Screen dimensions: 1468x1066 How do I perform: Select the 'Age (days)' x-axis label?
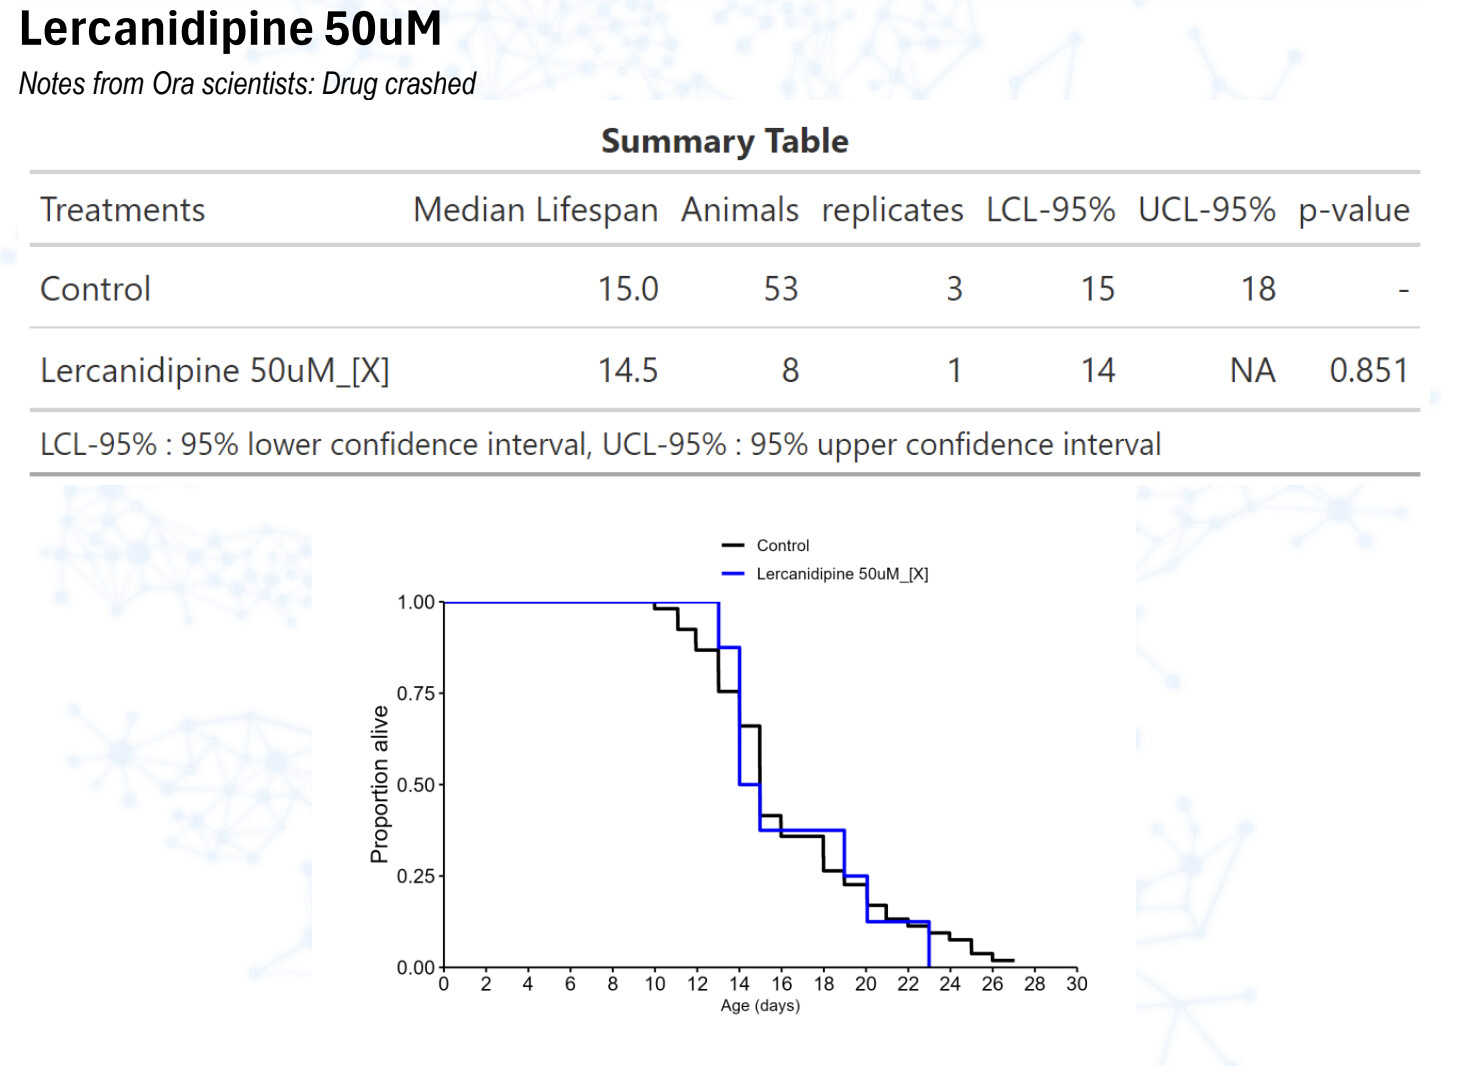click(x=760, y=1006)
